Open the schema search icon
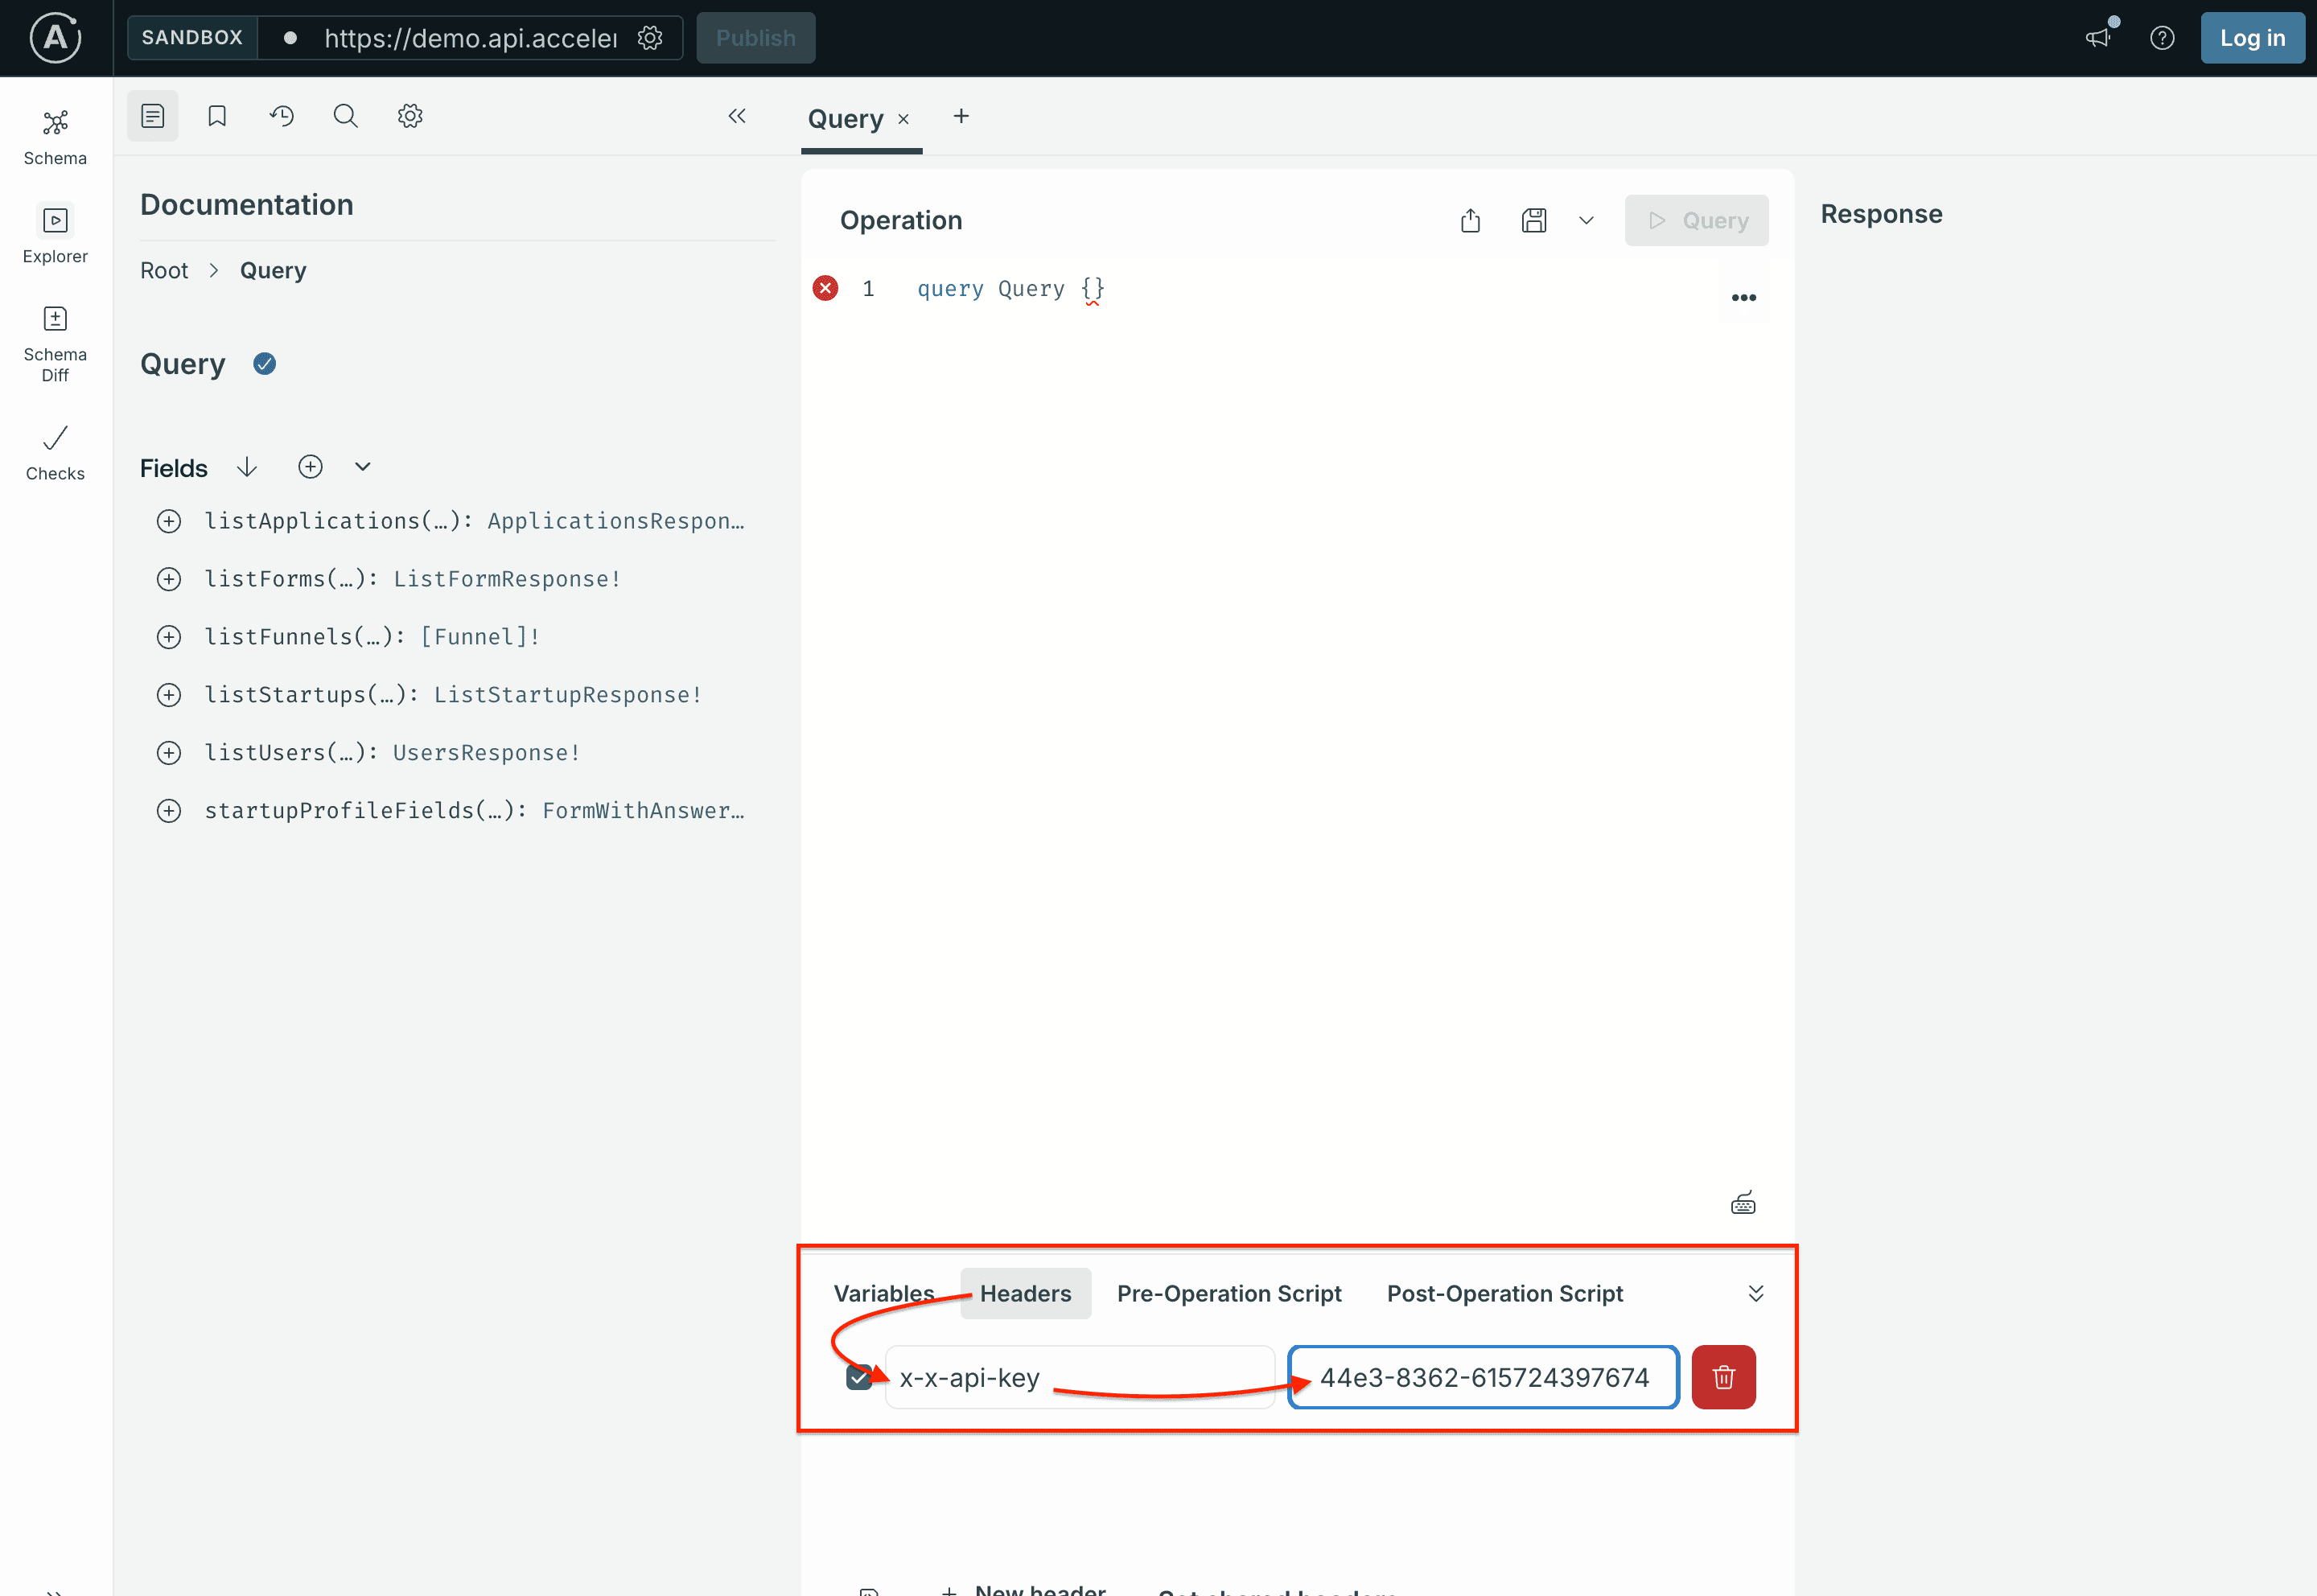2317x1596 pixels. [345, 115]
